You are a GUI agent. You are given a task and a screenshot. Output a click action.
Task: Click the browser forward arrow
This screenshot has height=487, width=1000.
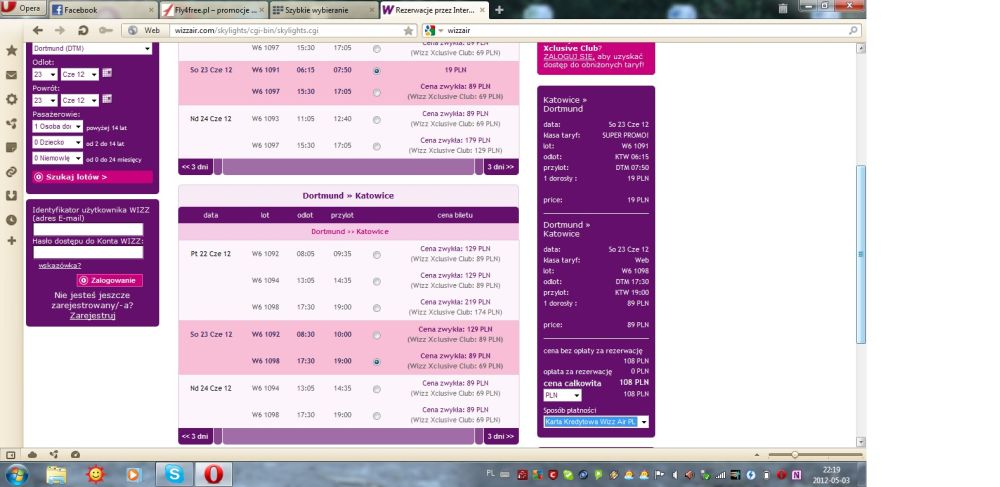coord(59,30)
